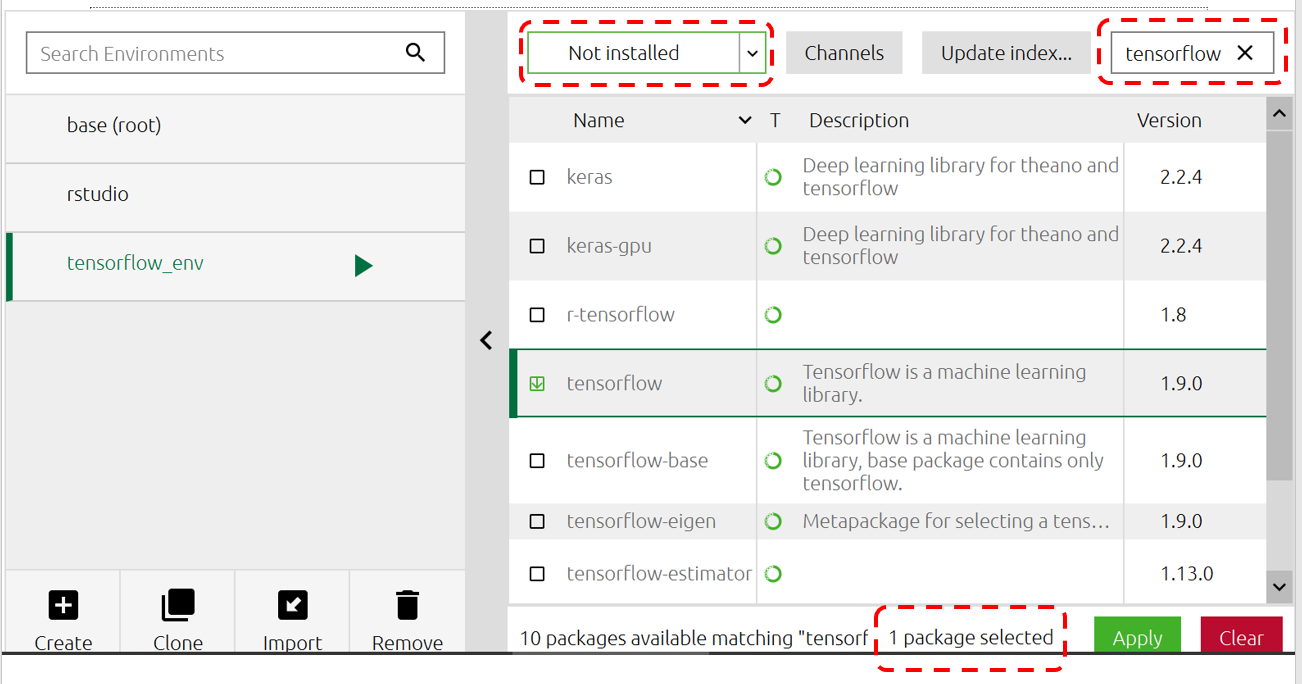Click the package list scrollbar thumb

click(1279, 305)
